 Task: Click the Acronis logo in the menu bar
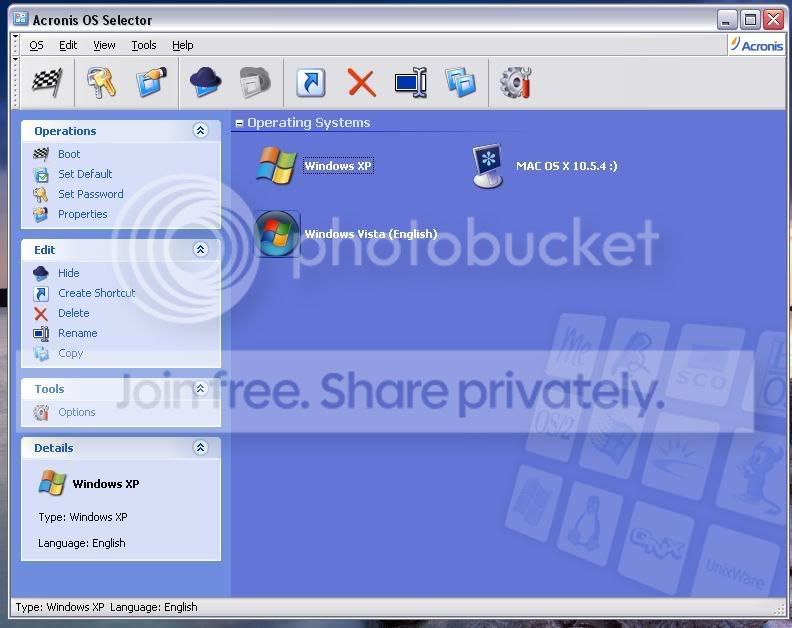click(756, 45)
